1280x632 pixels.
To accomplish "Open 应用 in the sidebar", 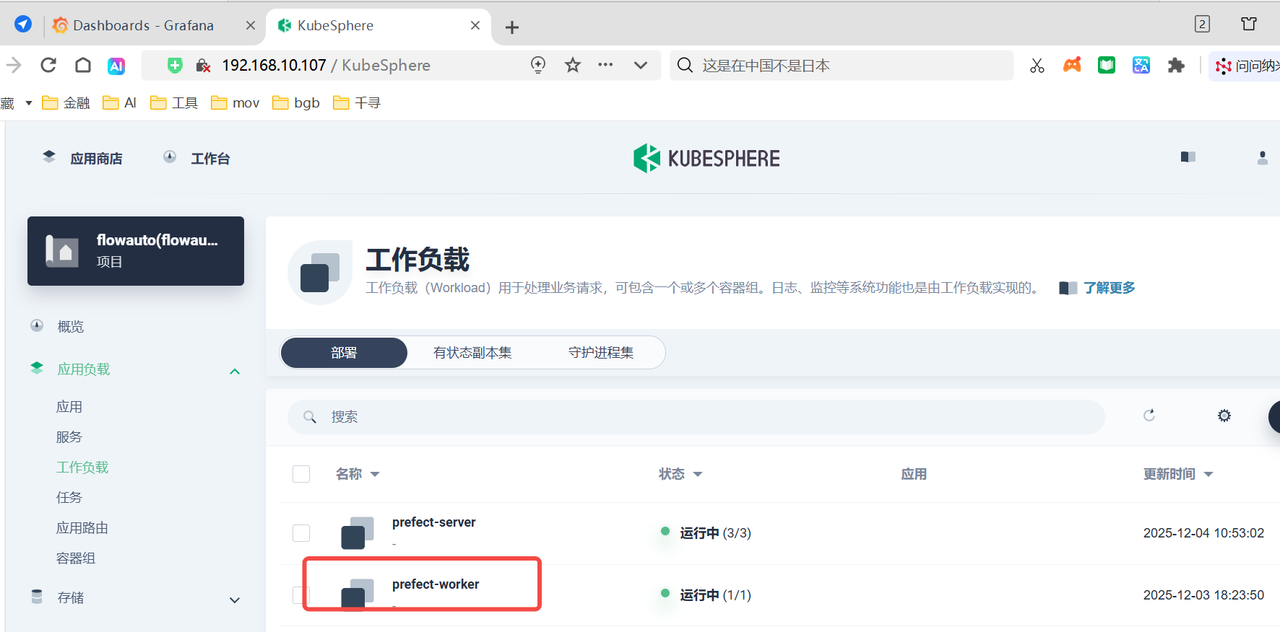I will click(69, 407).
